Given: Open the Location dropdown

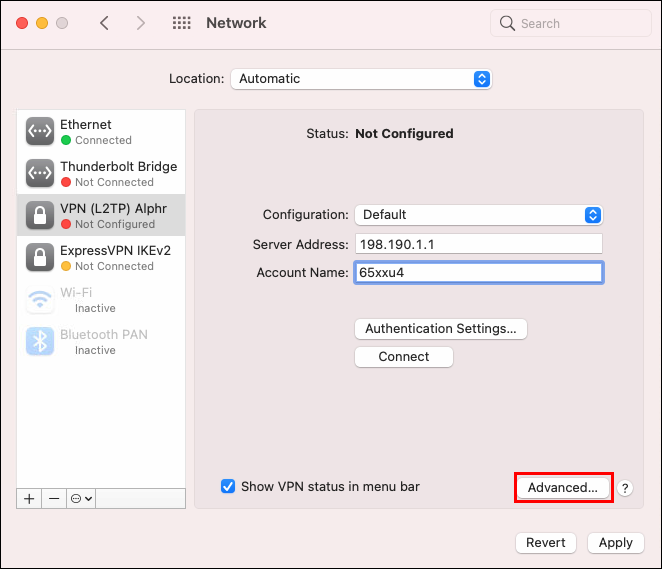Looking at the screenshot, I should 361,79.
